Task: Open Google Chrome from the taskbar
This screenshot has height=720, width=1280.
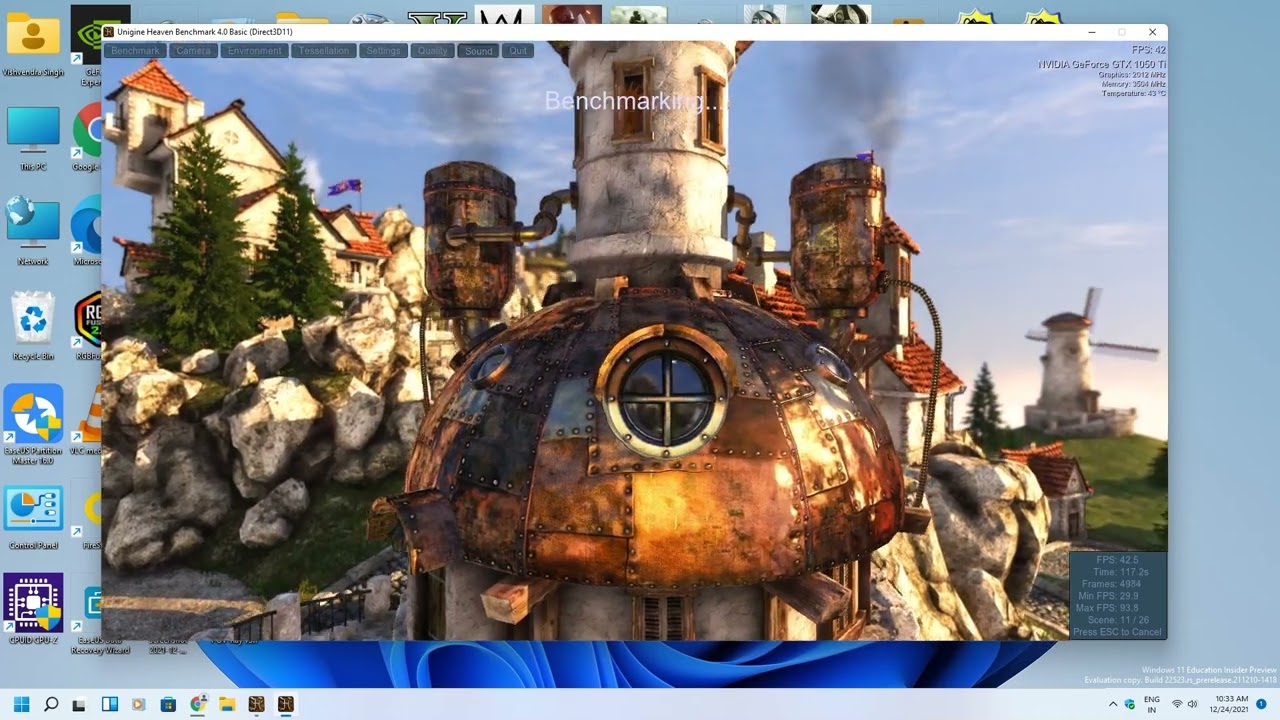Action: click(198, 704)
